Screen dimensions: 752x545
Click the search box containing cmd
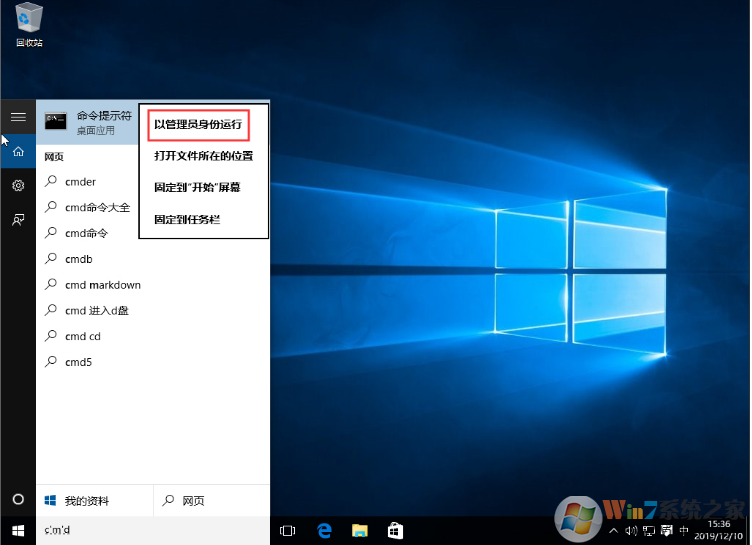tap(150, 530)
